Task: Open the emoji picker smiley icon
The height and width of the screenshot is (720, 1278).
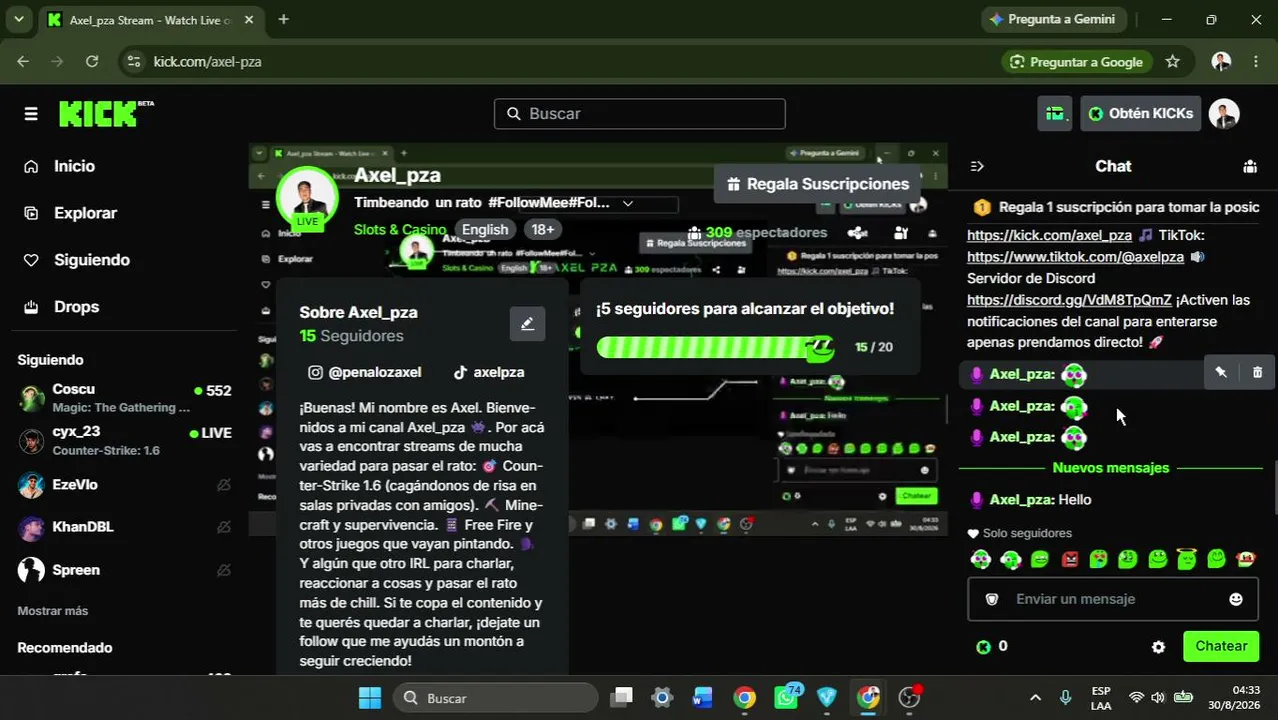Action: pyautogui.click(x=1236, y=599)
